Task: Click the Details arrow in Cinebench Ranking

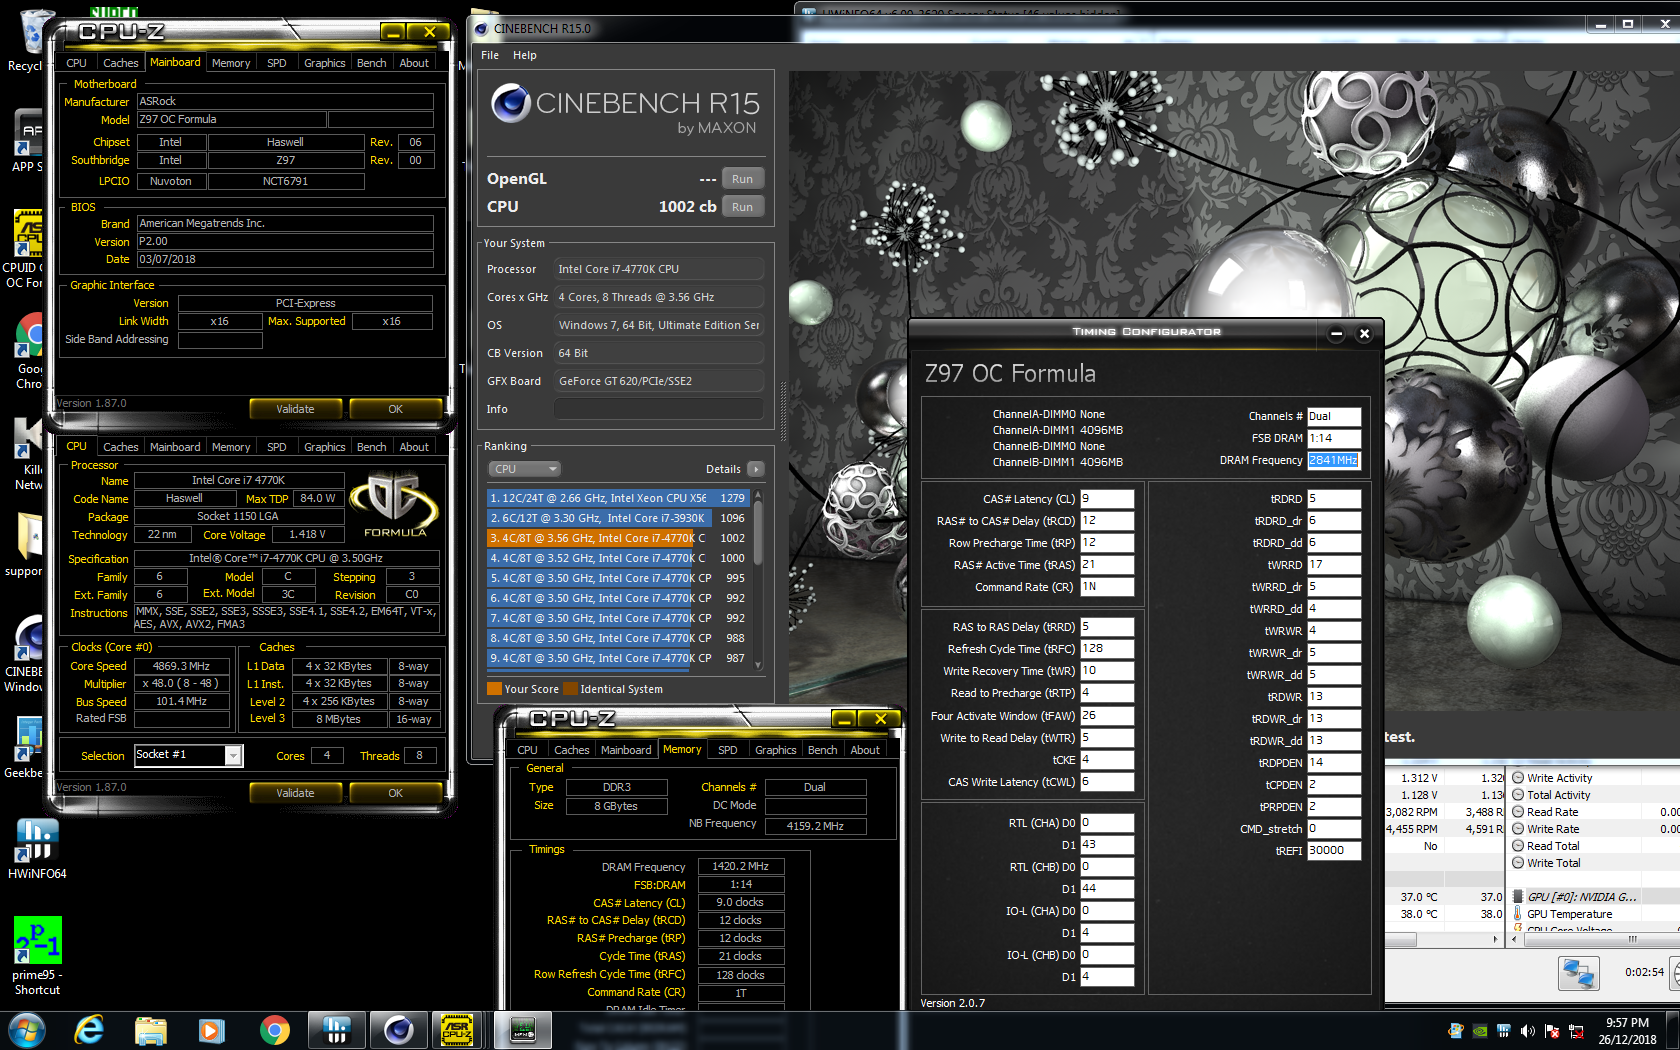Action: click(x=756, y=469)
